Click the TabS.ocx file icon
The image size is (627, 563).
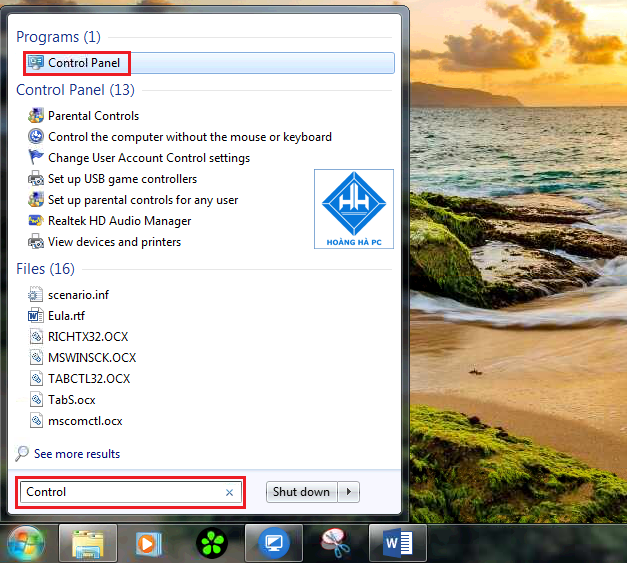coord(36,400)
